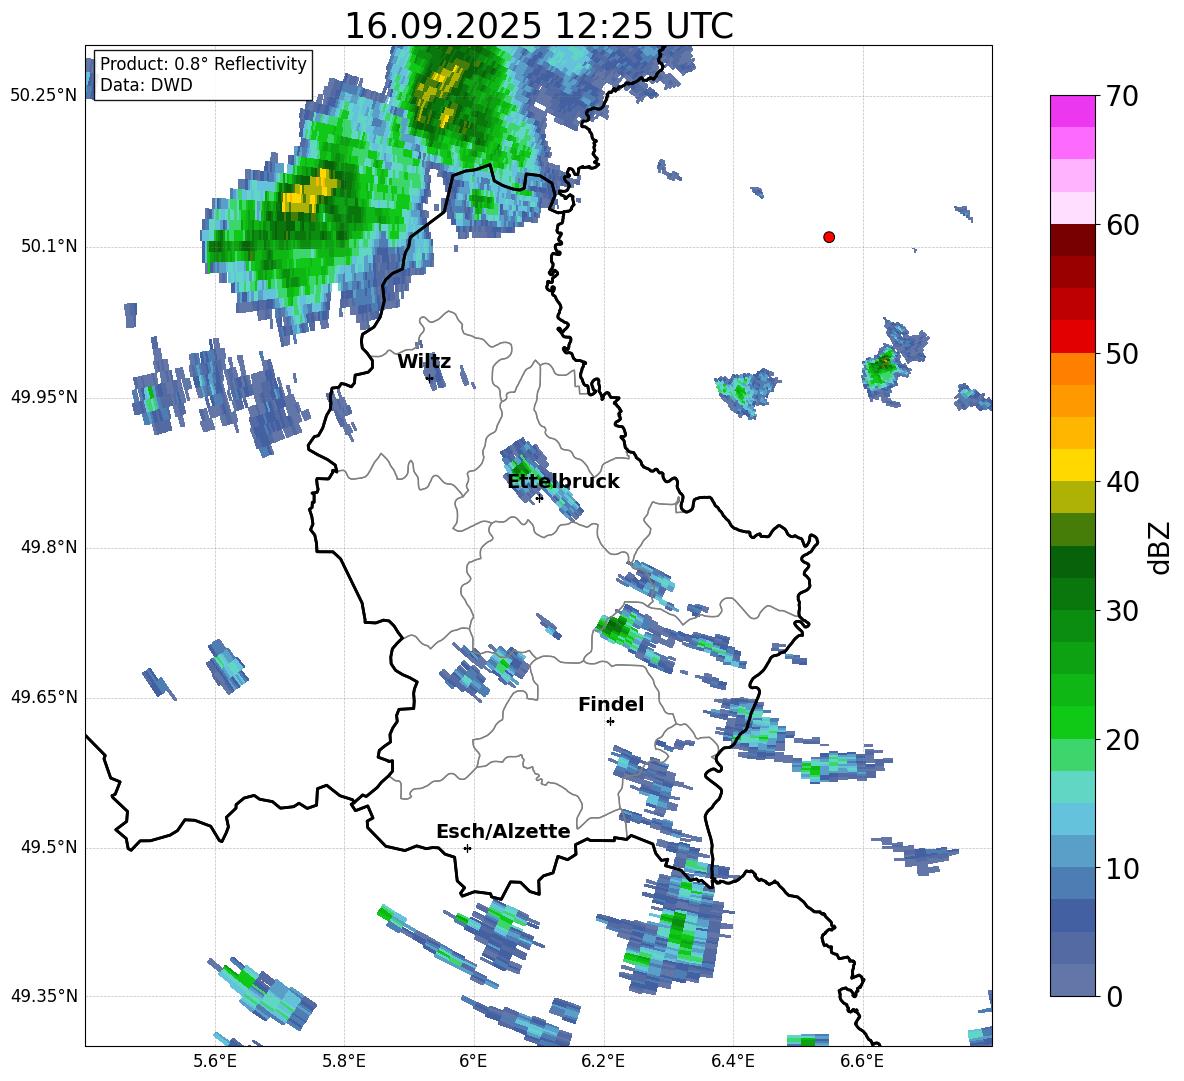Click the 5.8°E longitude label
The width and height of the screenshot is (1184, 1081).
click(344, 1061)
